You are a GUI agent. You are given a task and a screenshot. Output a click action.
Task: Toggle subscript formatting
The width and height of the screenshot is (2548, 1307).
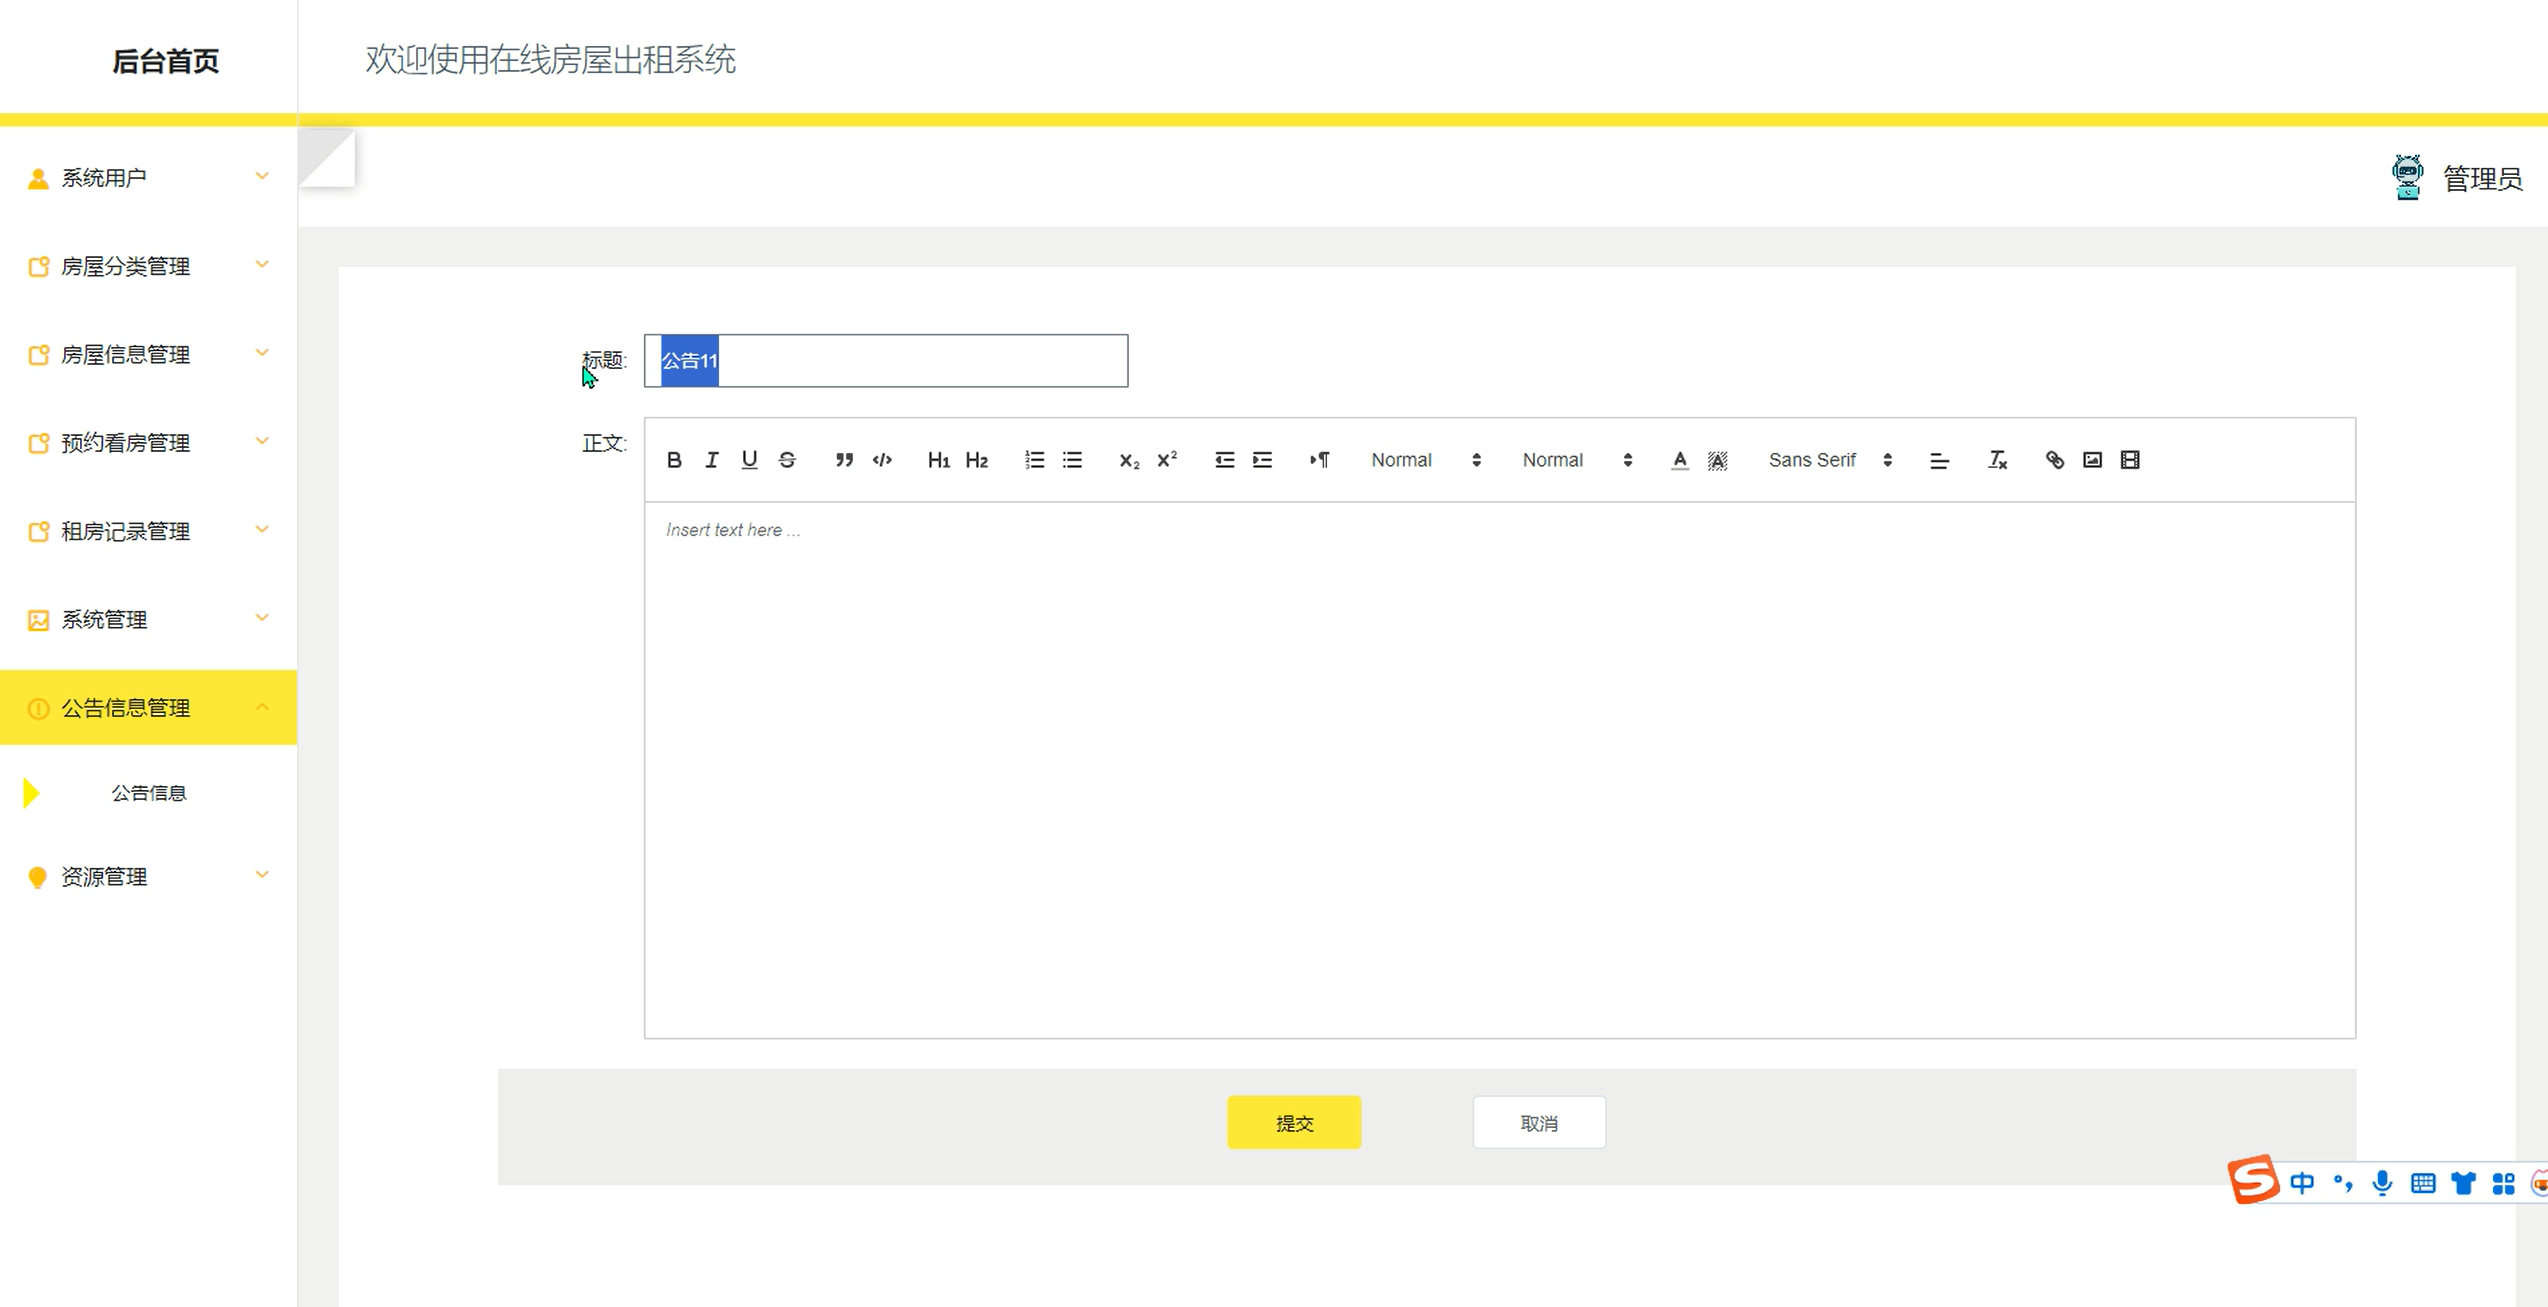pyautogui.click(x=1129, y=460)
